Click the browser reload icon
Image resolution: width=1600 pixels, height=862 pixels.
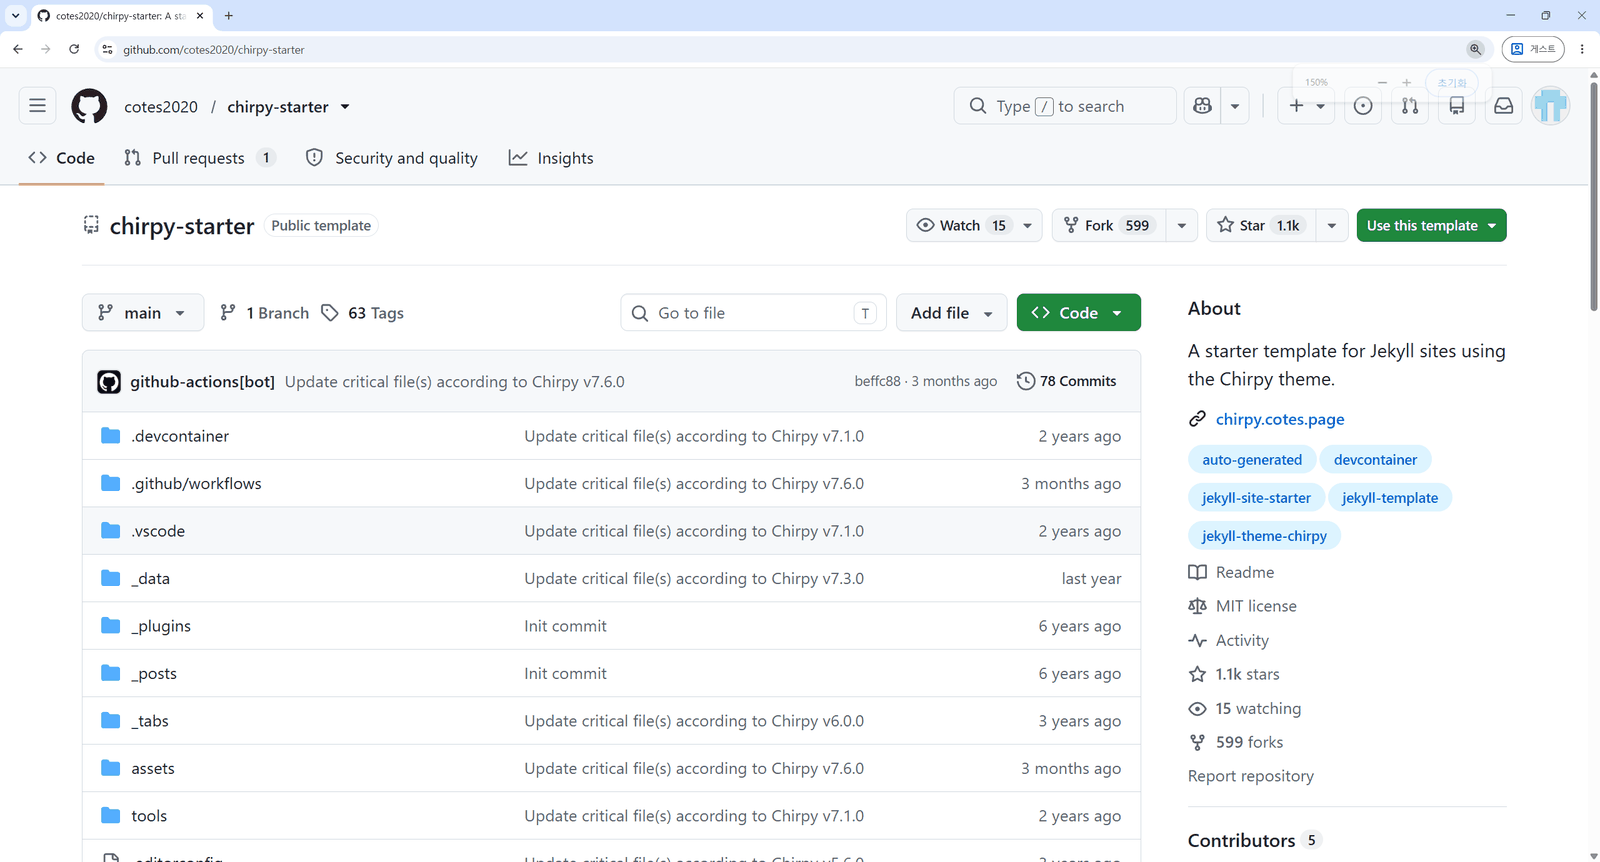click(x=74, y=49)
